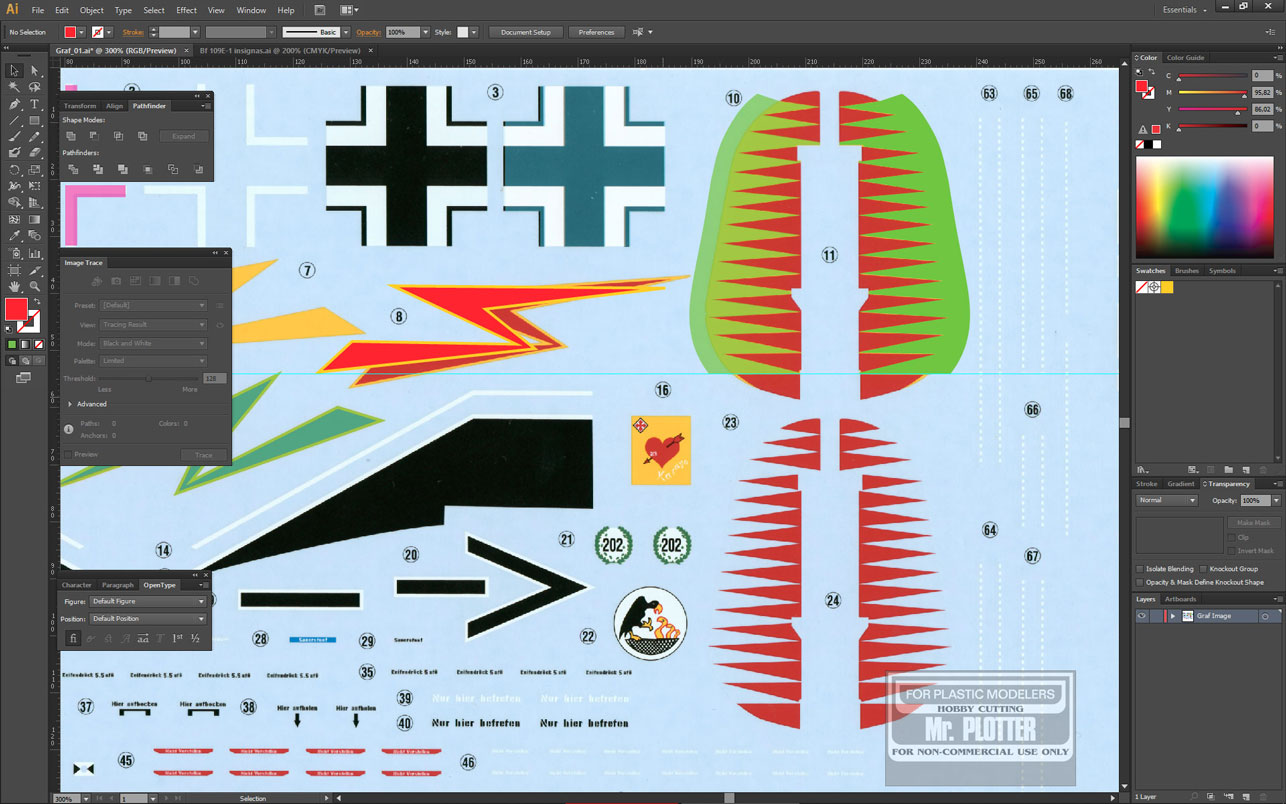Select the Lasso tool
1286x804 pixels.
tap(34, 88)
